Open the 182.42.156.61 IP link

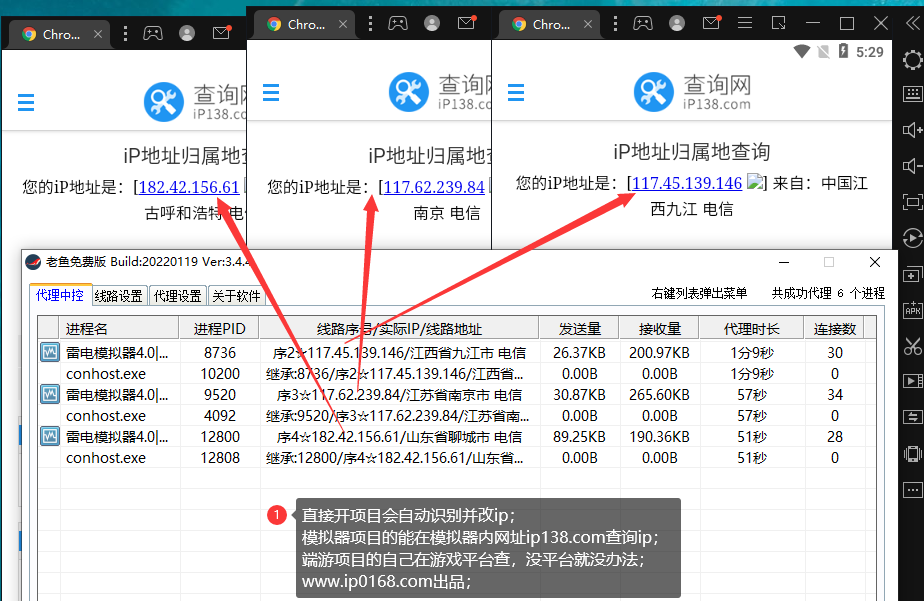point(189,187)
